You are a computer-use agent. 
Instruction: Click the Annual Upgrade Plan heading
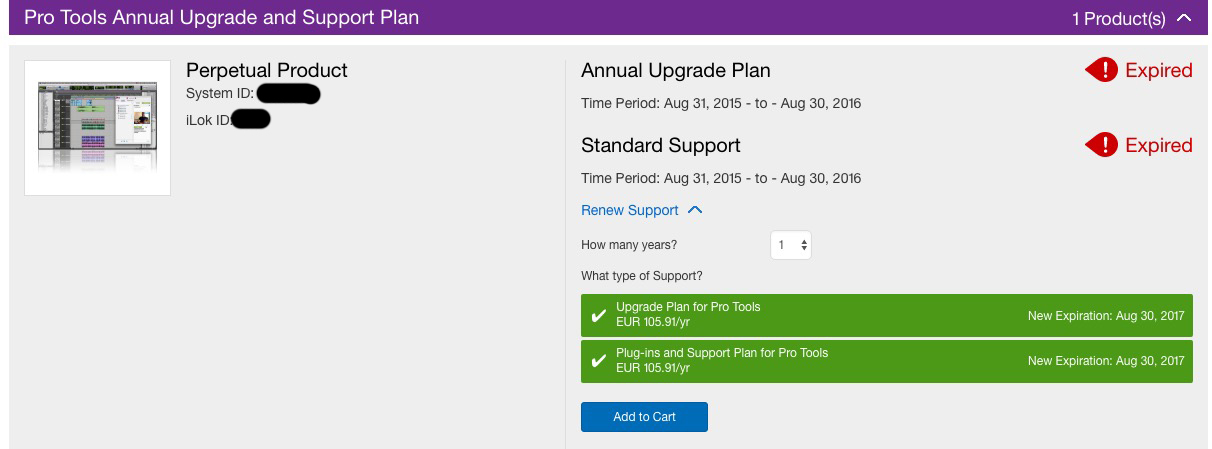(675, 70)
